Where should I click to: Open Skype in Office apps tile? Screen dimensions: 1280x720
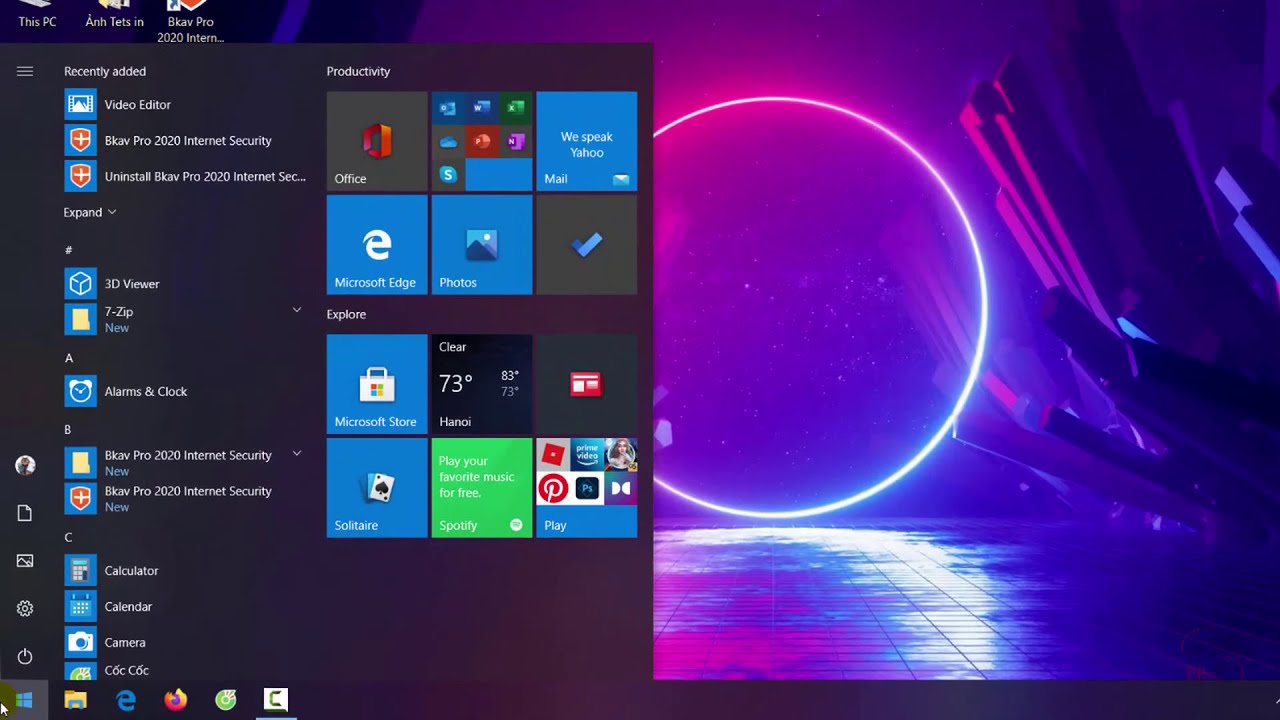[448, 175]
